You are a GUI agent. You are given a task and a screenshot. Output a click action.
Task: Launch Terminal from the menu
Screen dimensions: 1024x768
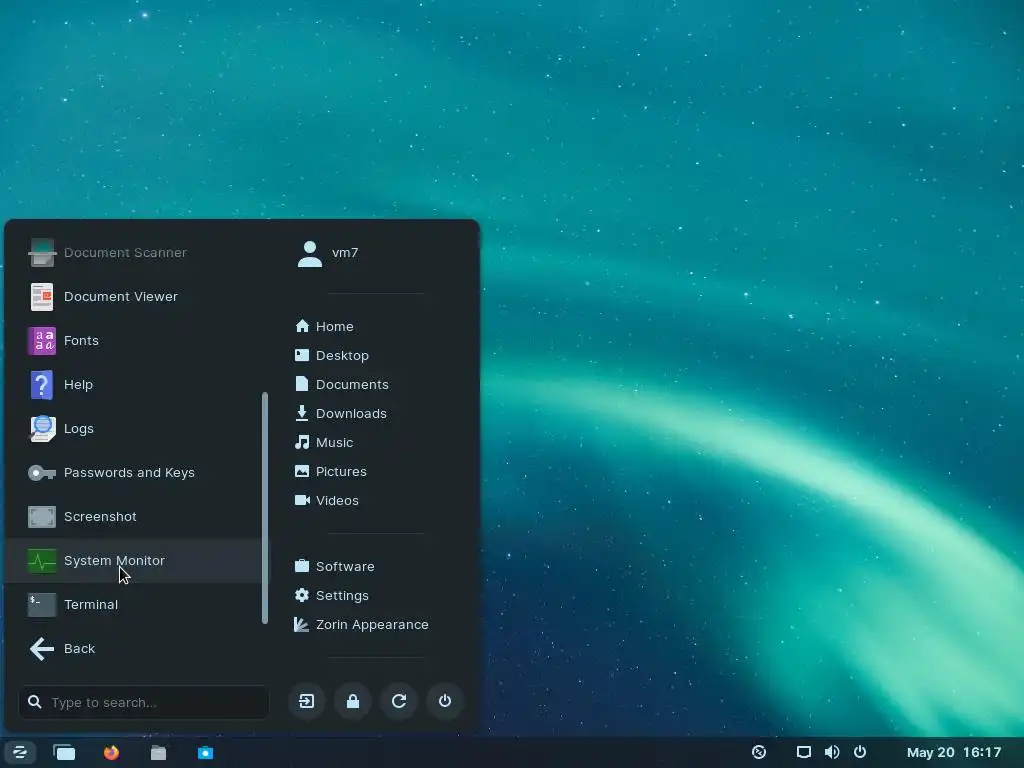point(135,605)
